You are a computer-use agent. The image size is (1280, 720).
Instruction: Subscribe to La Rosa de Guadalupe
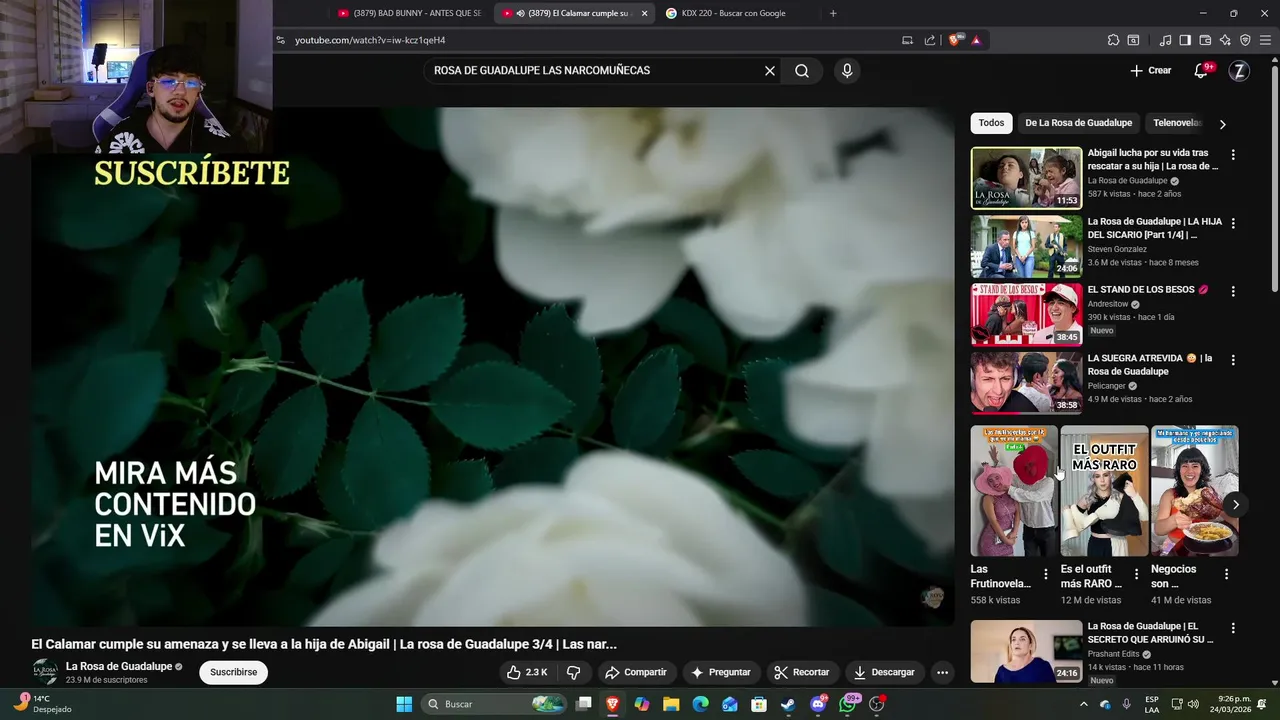pyautogui.click(x=234, y=672)
